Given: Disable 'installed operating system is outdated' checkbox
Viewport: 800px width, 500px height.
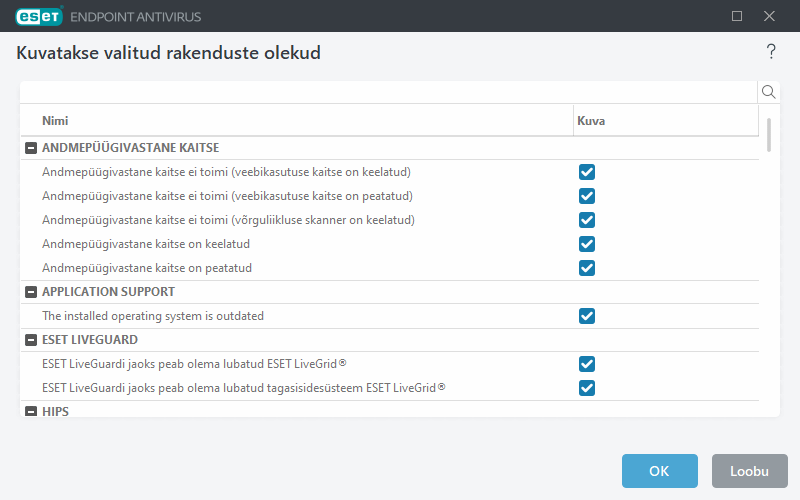Looking at the screenshot, I should 587,316.
